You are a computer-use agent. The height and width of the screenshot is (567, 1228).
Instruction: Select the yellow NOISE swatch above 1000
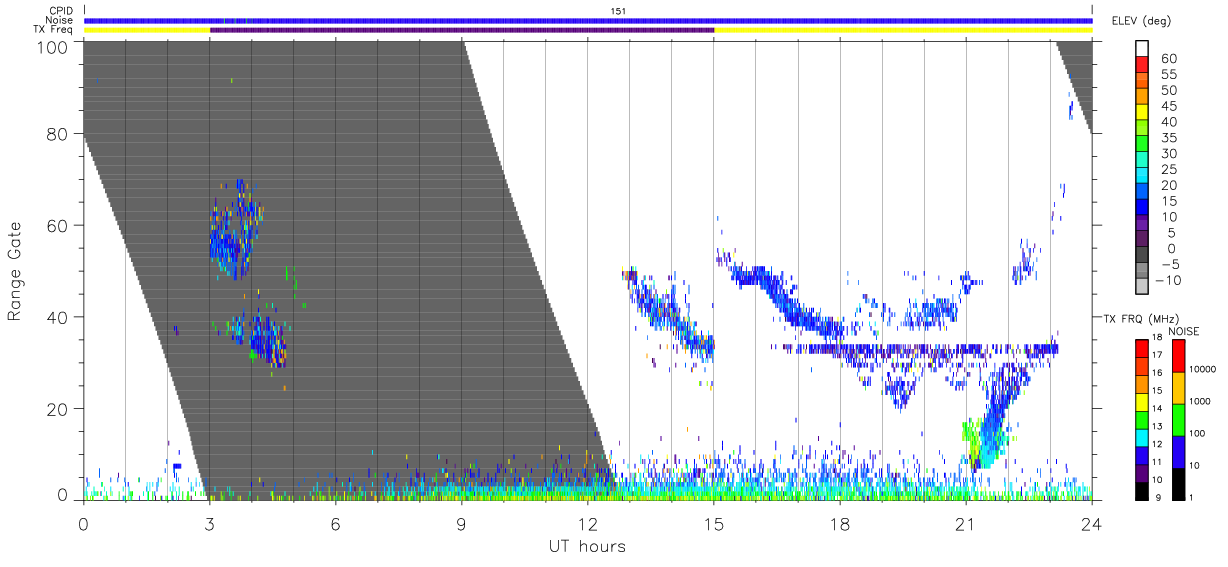pos(1177,388)
